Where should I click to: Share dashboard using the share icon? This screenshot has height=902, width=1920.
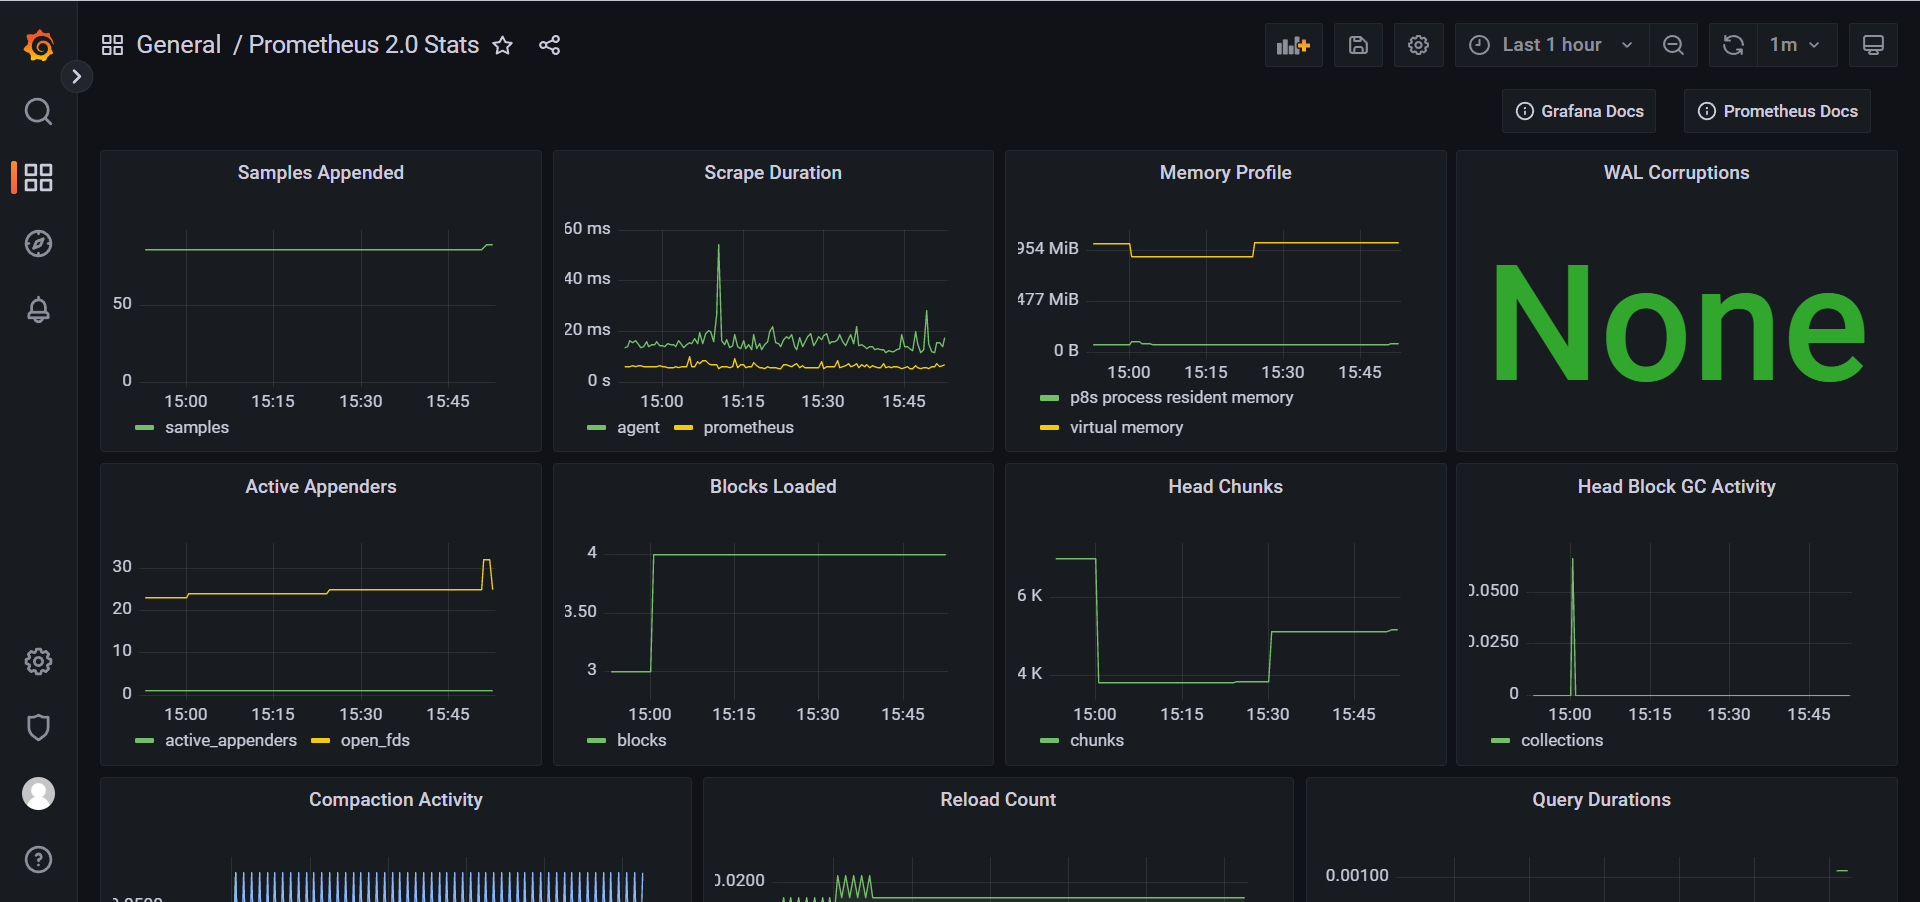[549, 45]
